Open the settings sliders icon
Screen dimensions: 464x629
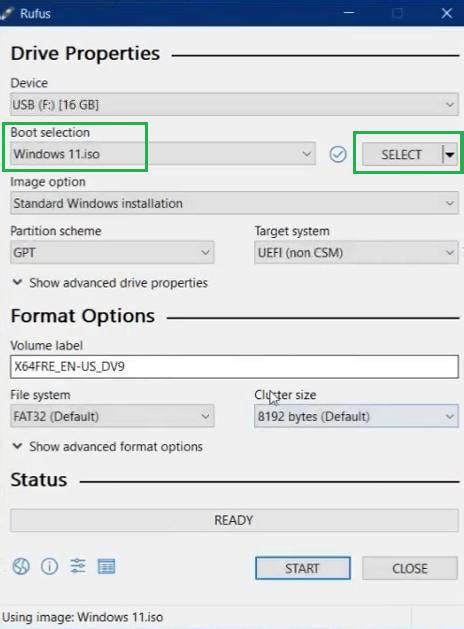77,566
